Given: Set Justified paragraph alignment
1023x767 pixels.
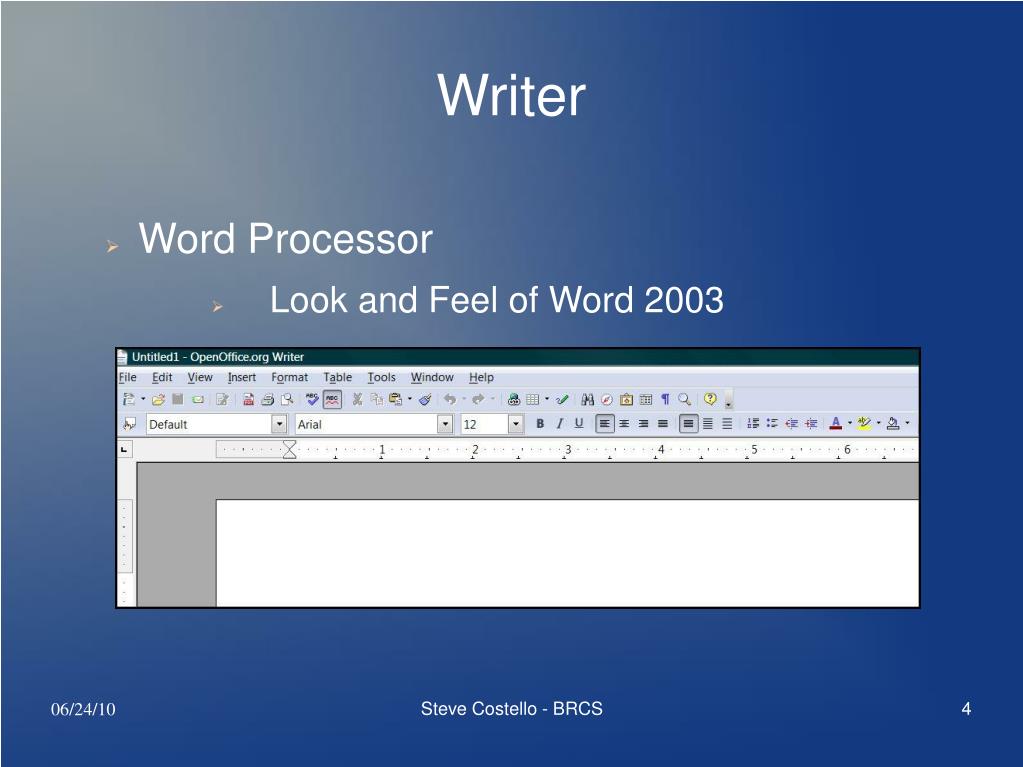Looking at the screenshot, I should pos(663,424).
